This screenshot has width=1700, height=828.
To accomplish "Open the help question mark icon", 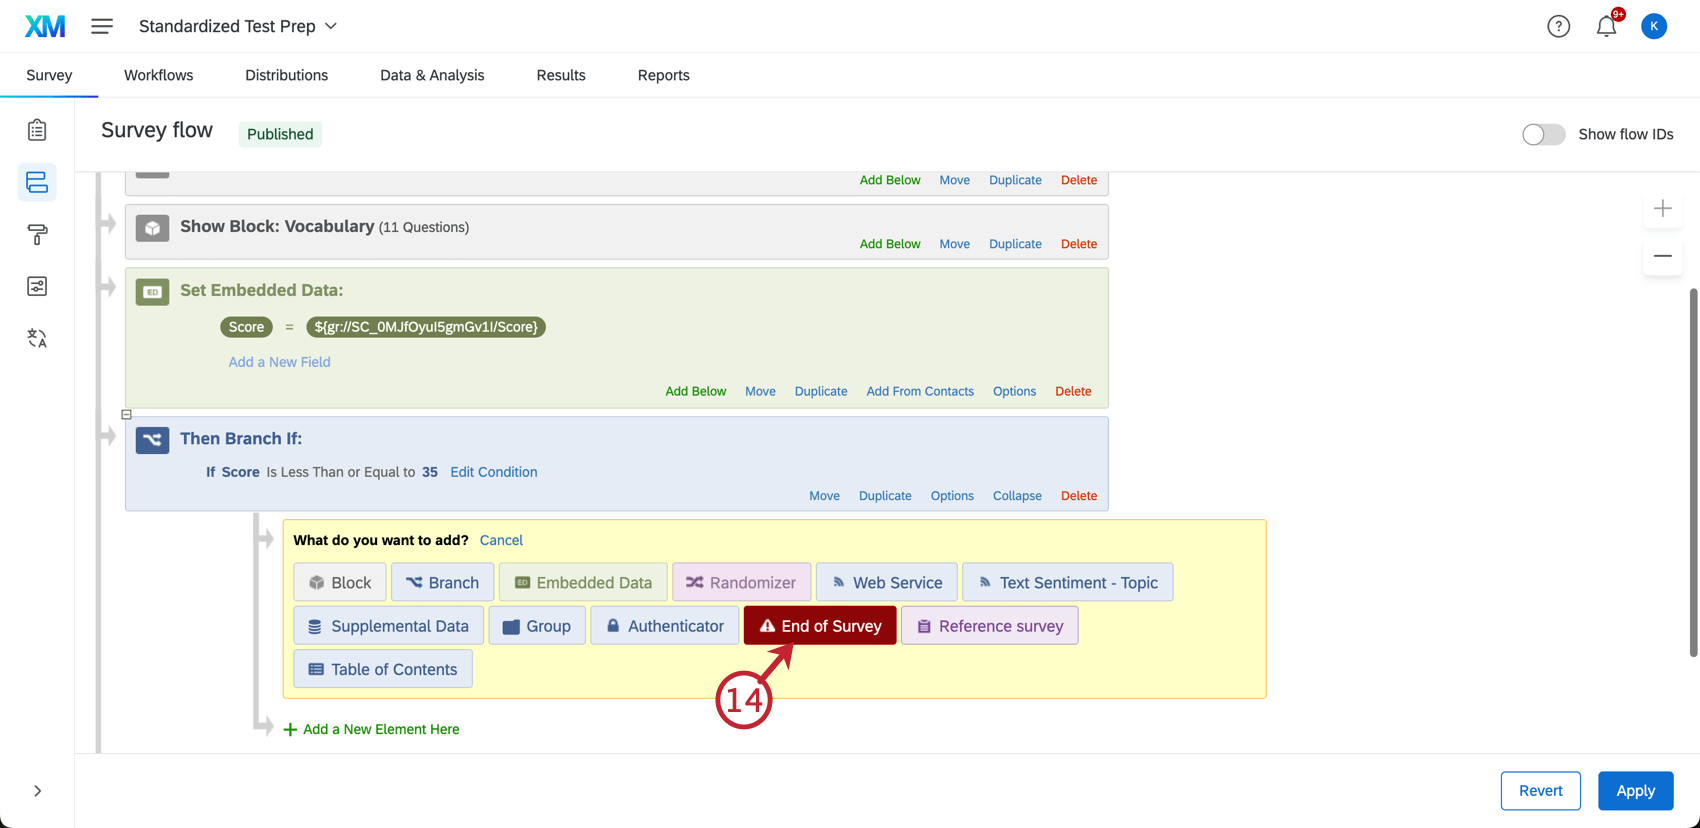I will tap(1558, 26).
